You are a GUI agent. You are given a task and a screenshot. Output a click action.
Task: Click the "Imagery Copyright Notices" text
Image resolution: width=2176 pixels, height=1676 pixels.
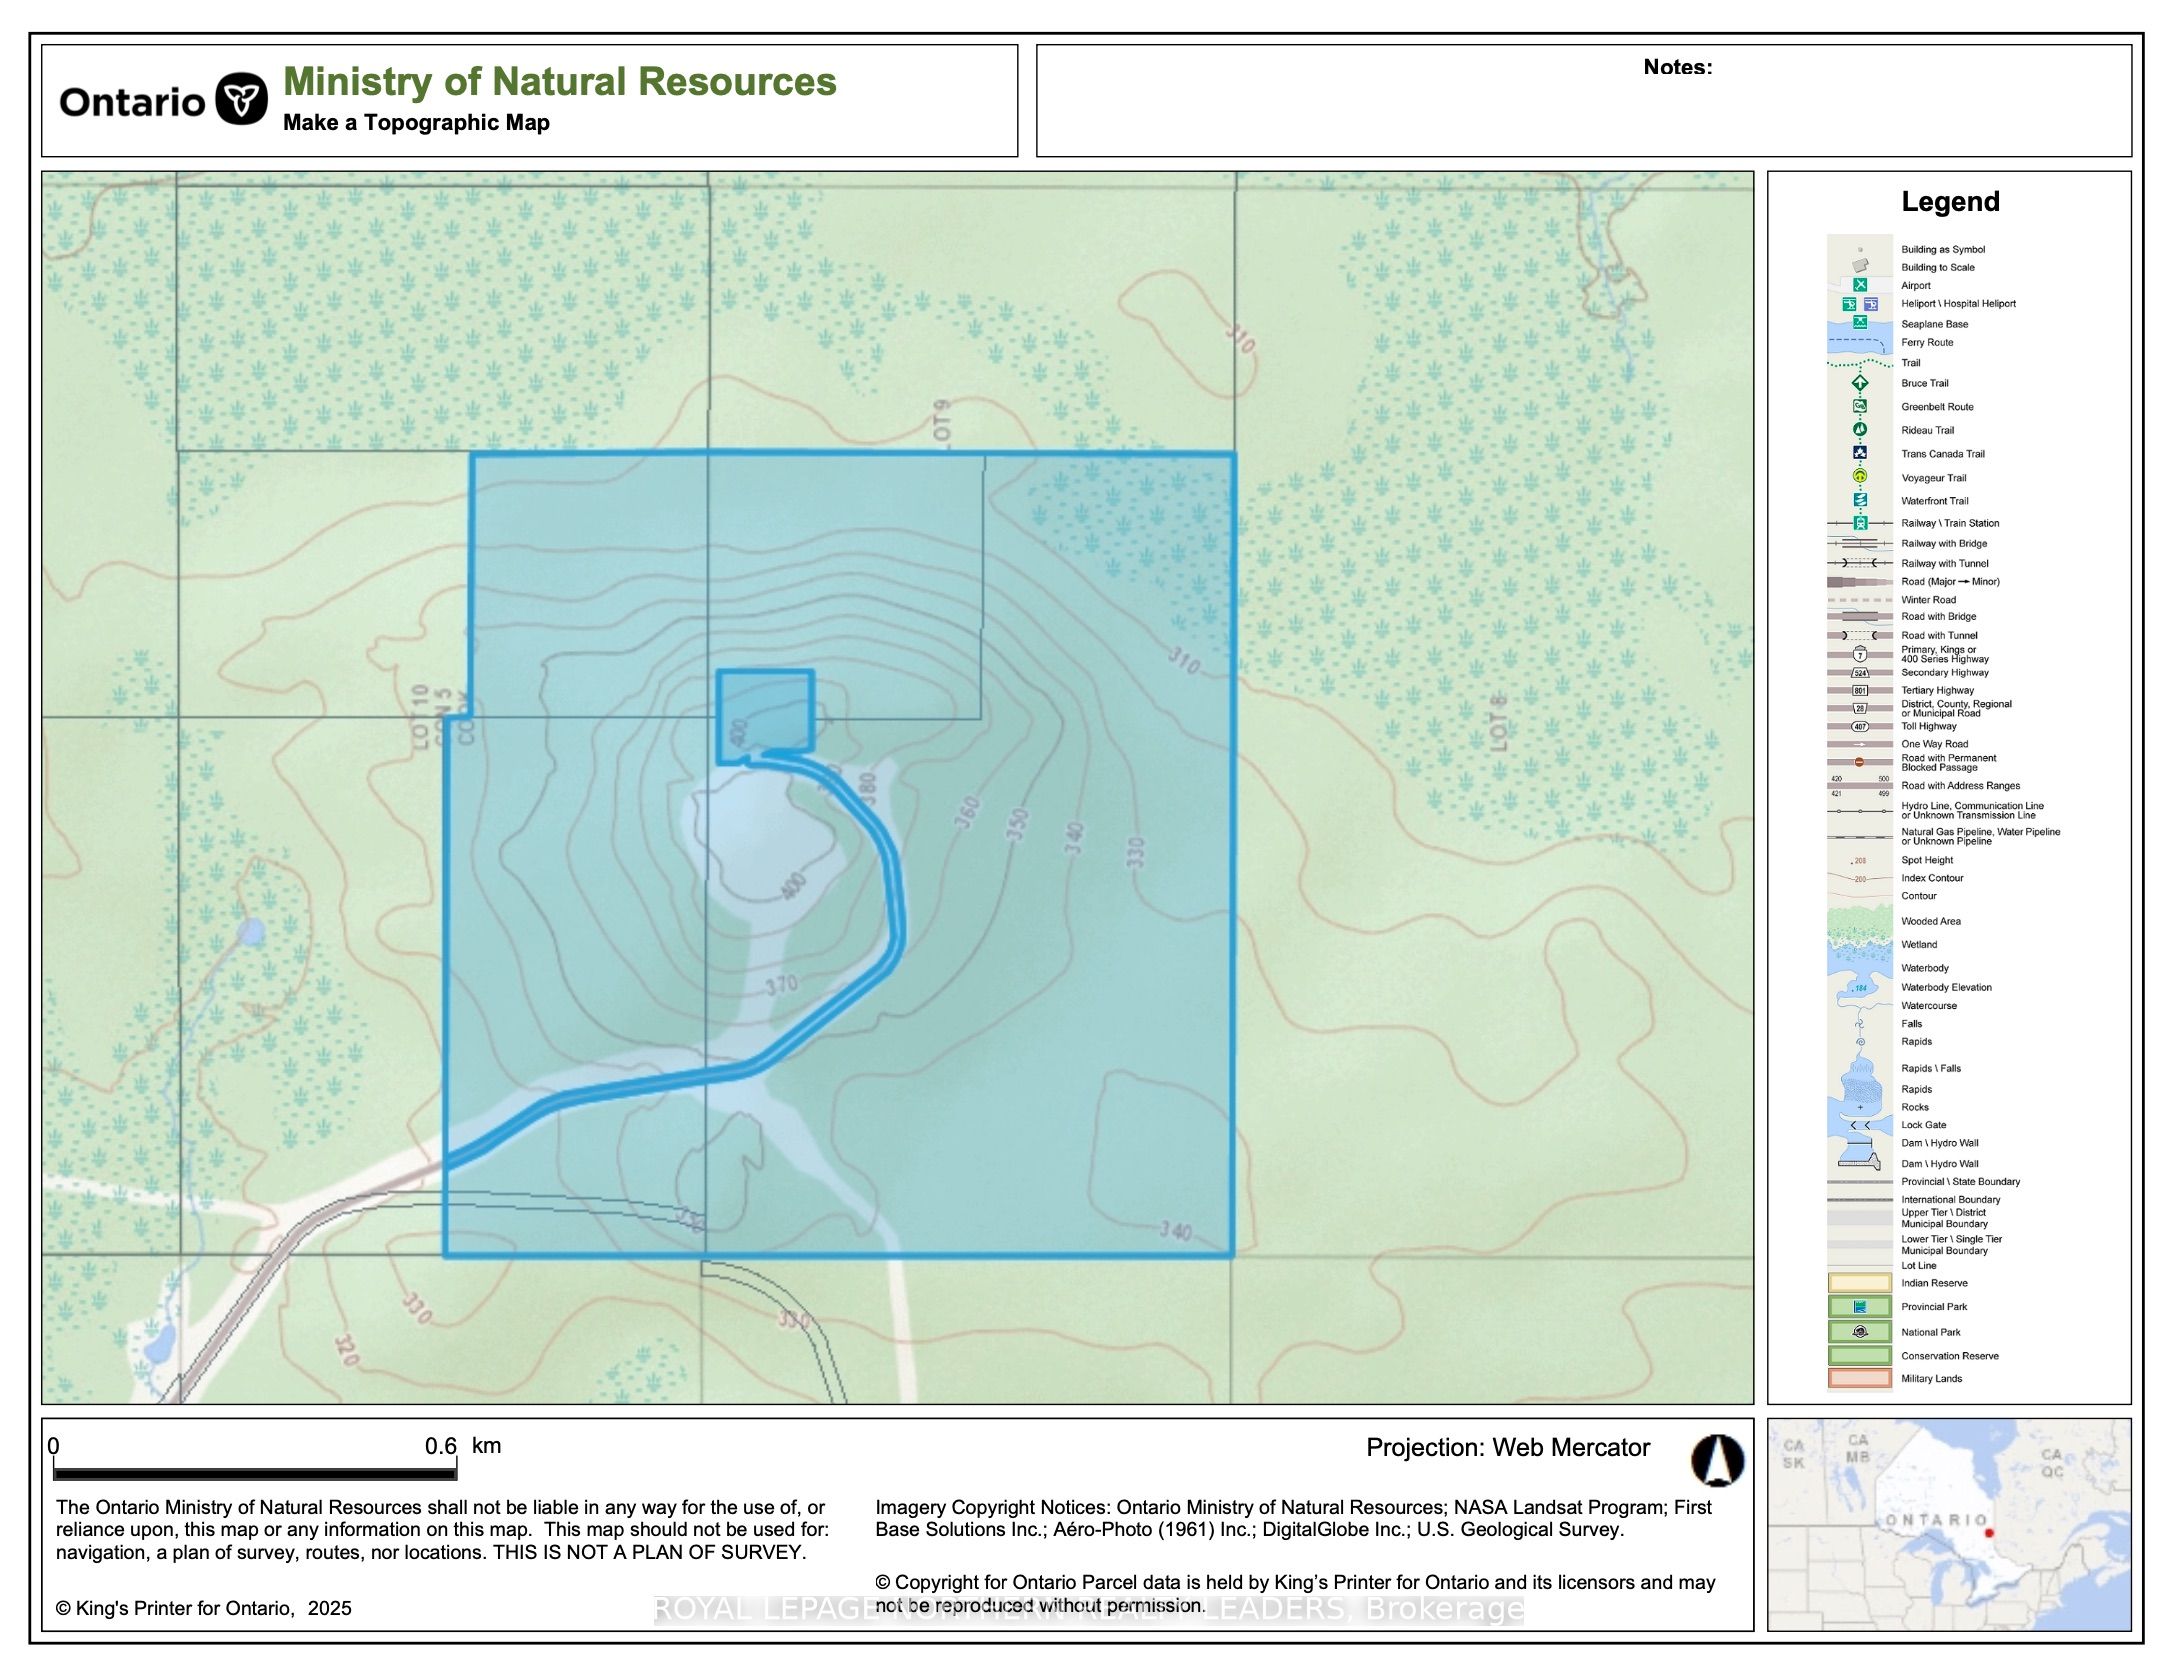(x=991, y=1507)
